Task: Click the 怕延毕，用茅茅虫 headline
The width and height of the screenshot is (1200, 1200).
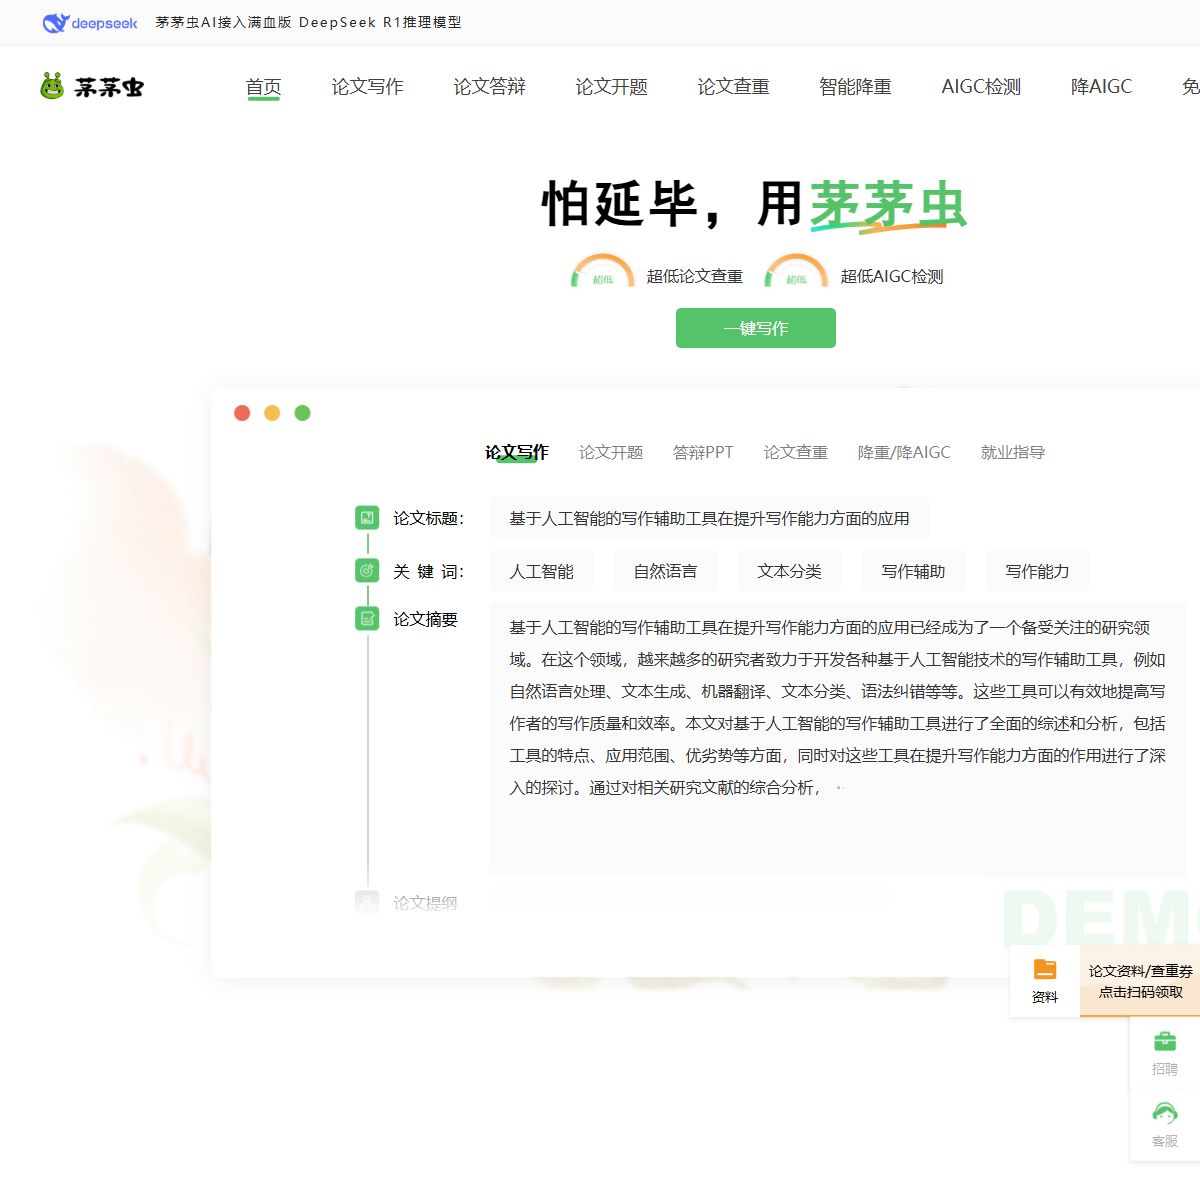Action: (x=754, y=205)
